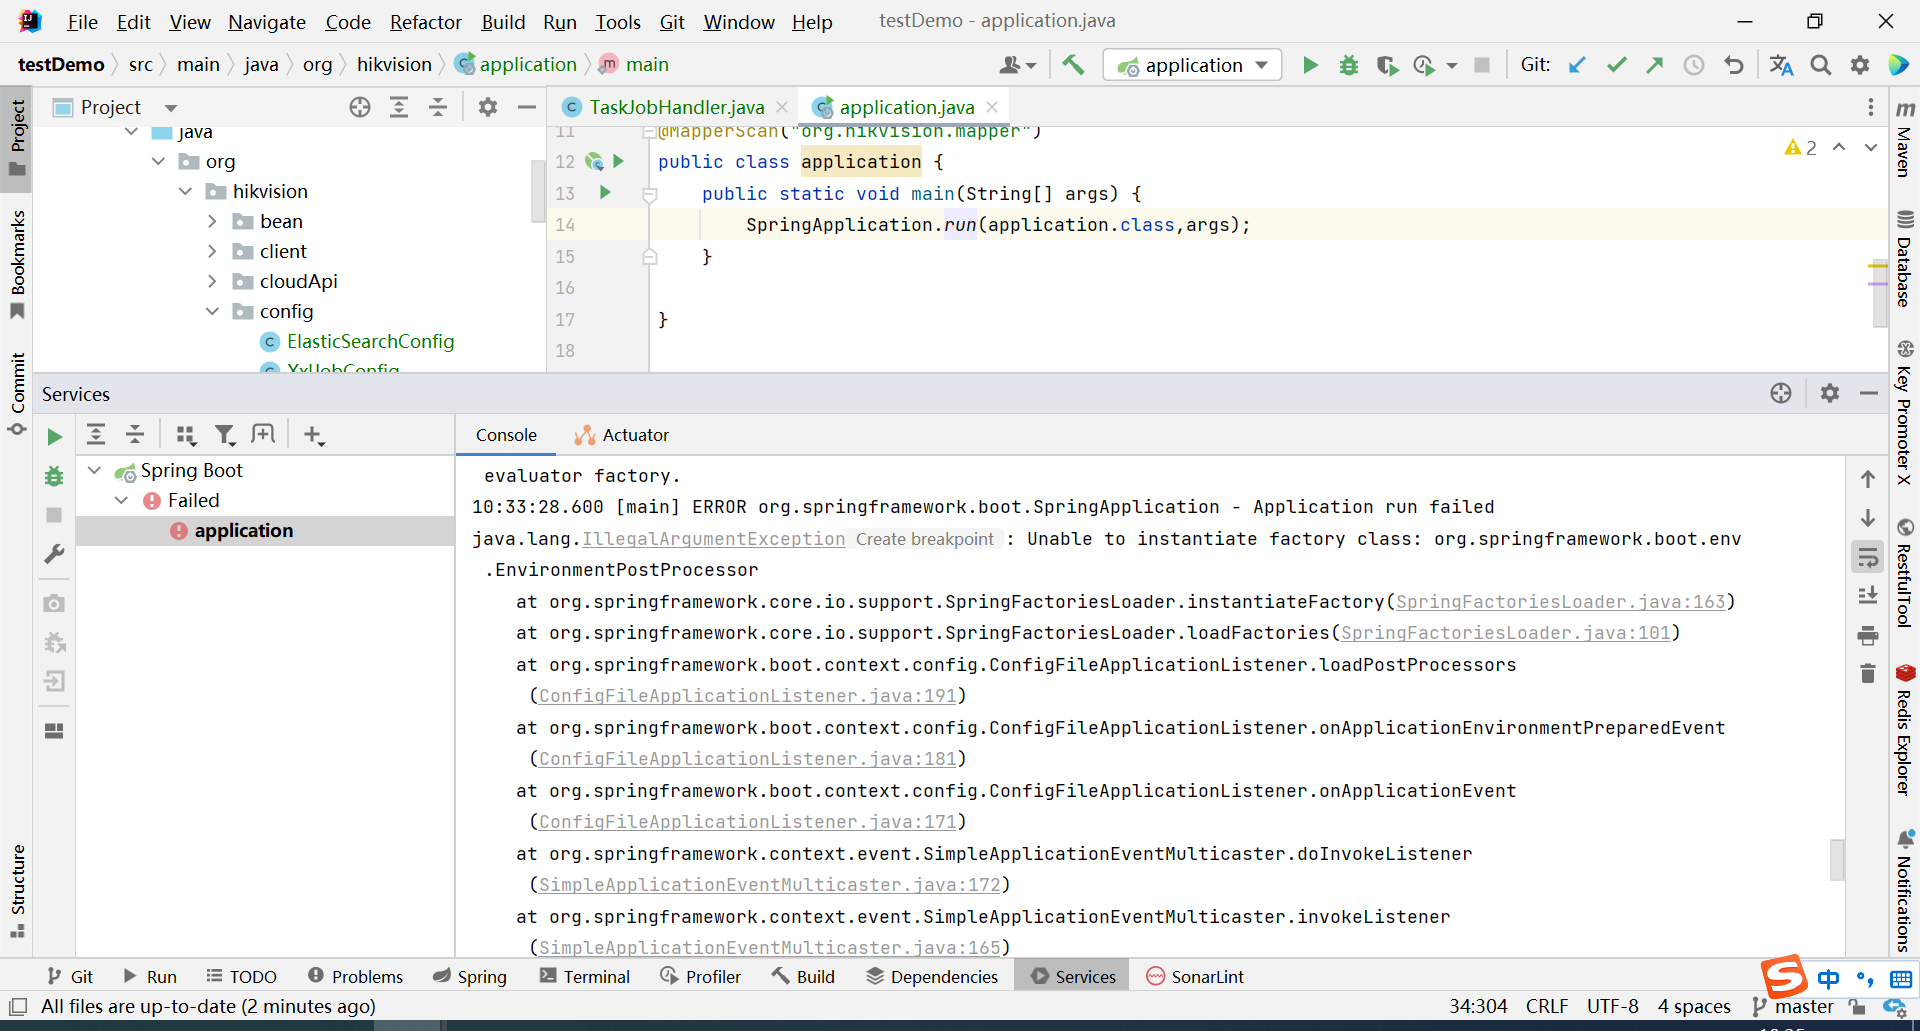The height and width of the screenshot is (1031, 1920).
Task: Build project with the hammer icon
Action: (1073, 65)
